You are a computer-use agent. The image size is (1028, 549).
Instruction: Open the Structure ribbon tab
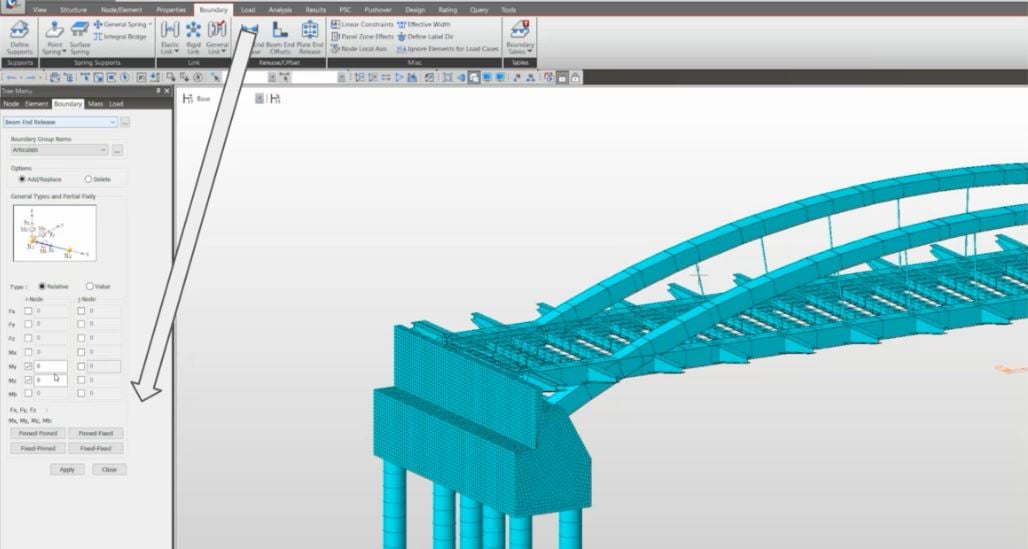tap(73, 10)
